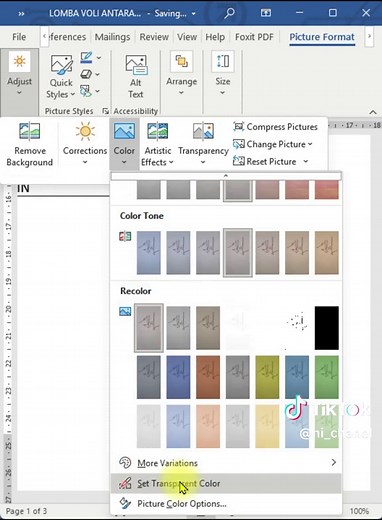The height and width of the screenshot is (520, 382).
Task: Choose Sepia recolor thumbnail
Action: (208, 328)
